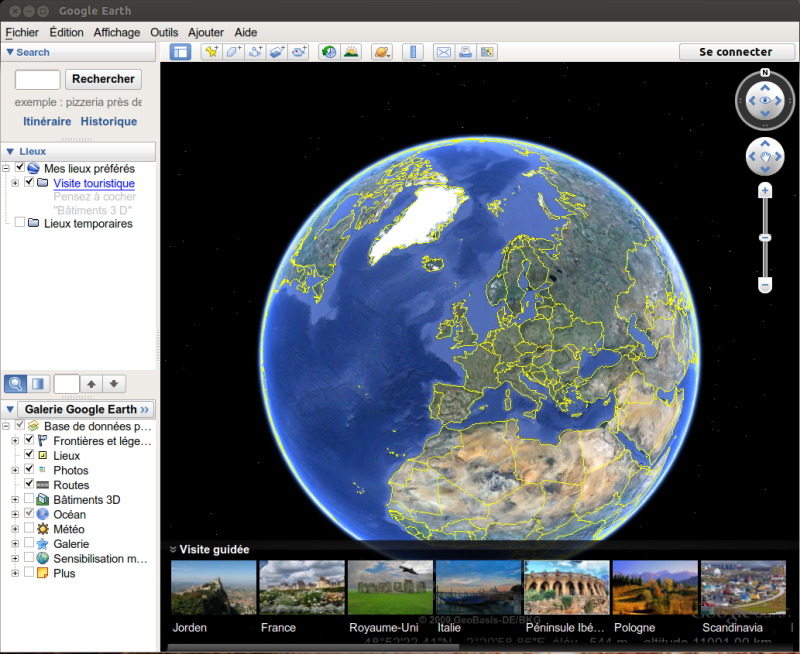
Task: Zoom out with the minus button
Action: (x=765, y=285)
